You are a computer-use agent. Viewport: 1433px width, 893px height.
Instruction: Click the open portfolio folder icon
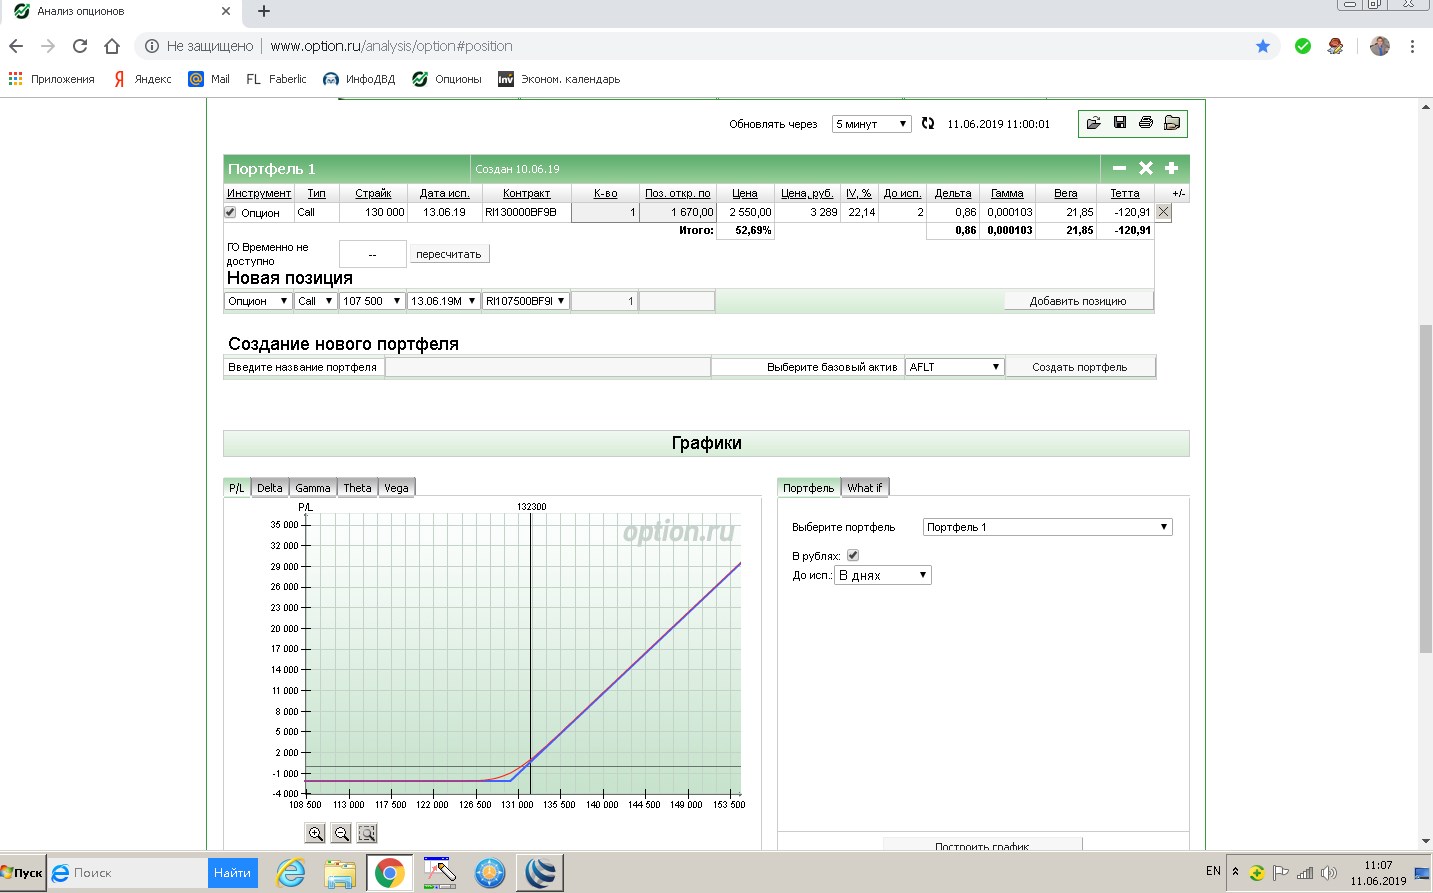pos(1093,123)
